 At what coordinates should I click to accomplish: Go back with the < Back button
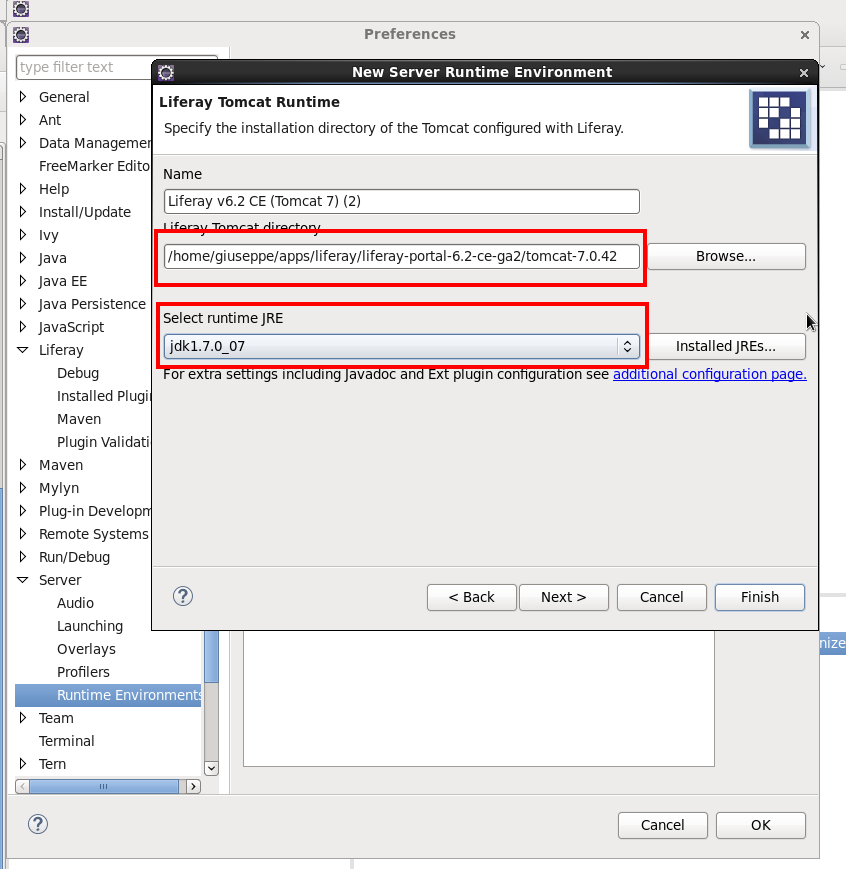pos(472,597)
